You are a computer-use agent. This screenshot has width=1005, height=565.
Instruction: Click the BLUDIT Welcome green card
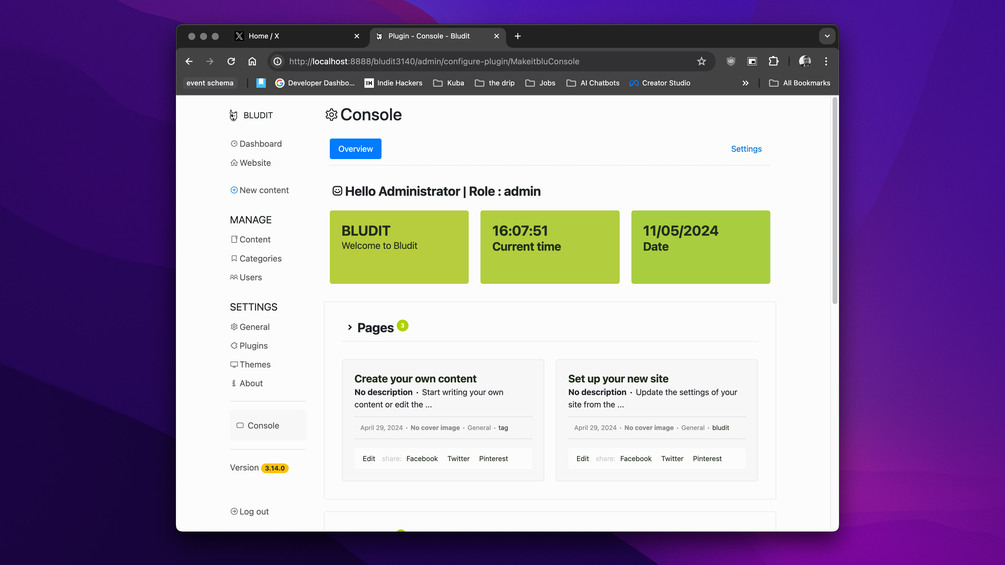399,247
